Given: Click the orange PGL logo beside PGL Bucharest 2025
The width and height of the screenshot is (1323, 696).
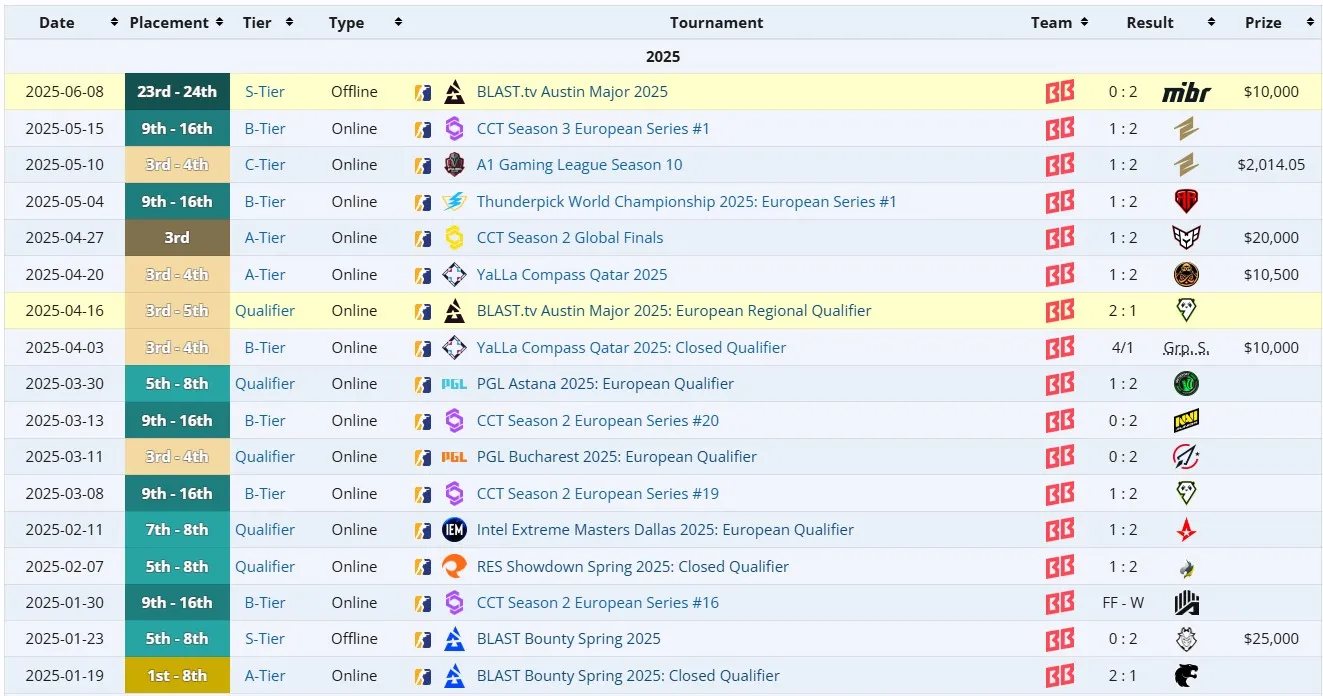Looking at the screenshot, I should coord(454,457).
